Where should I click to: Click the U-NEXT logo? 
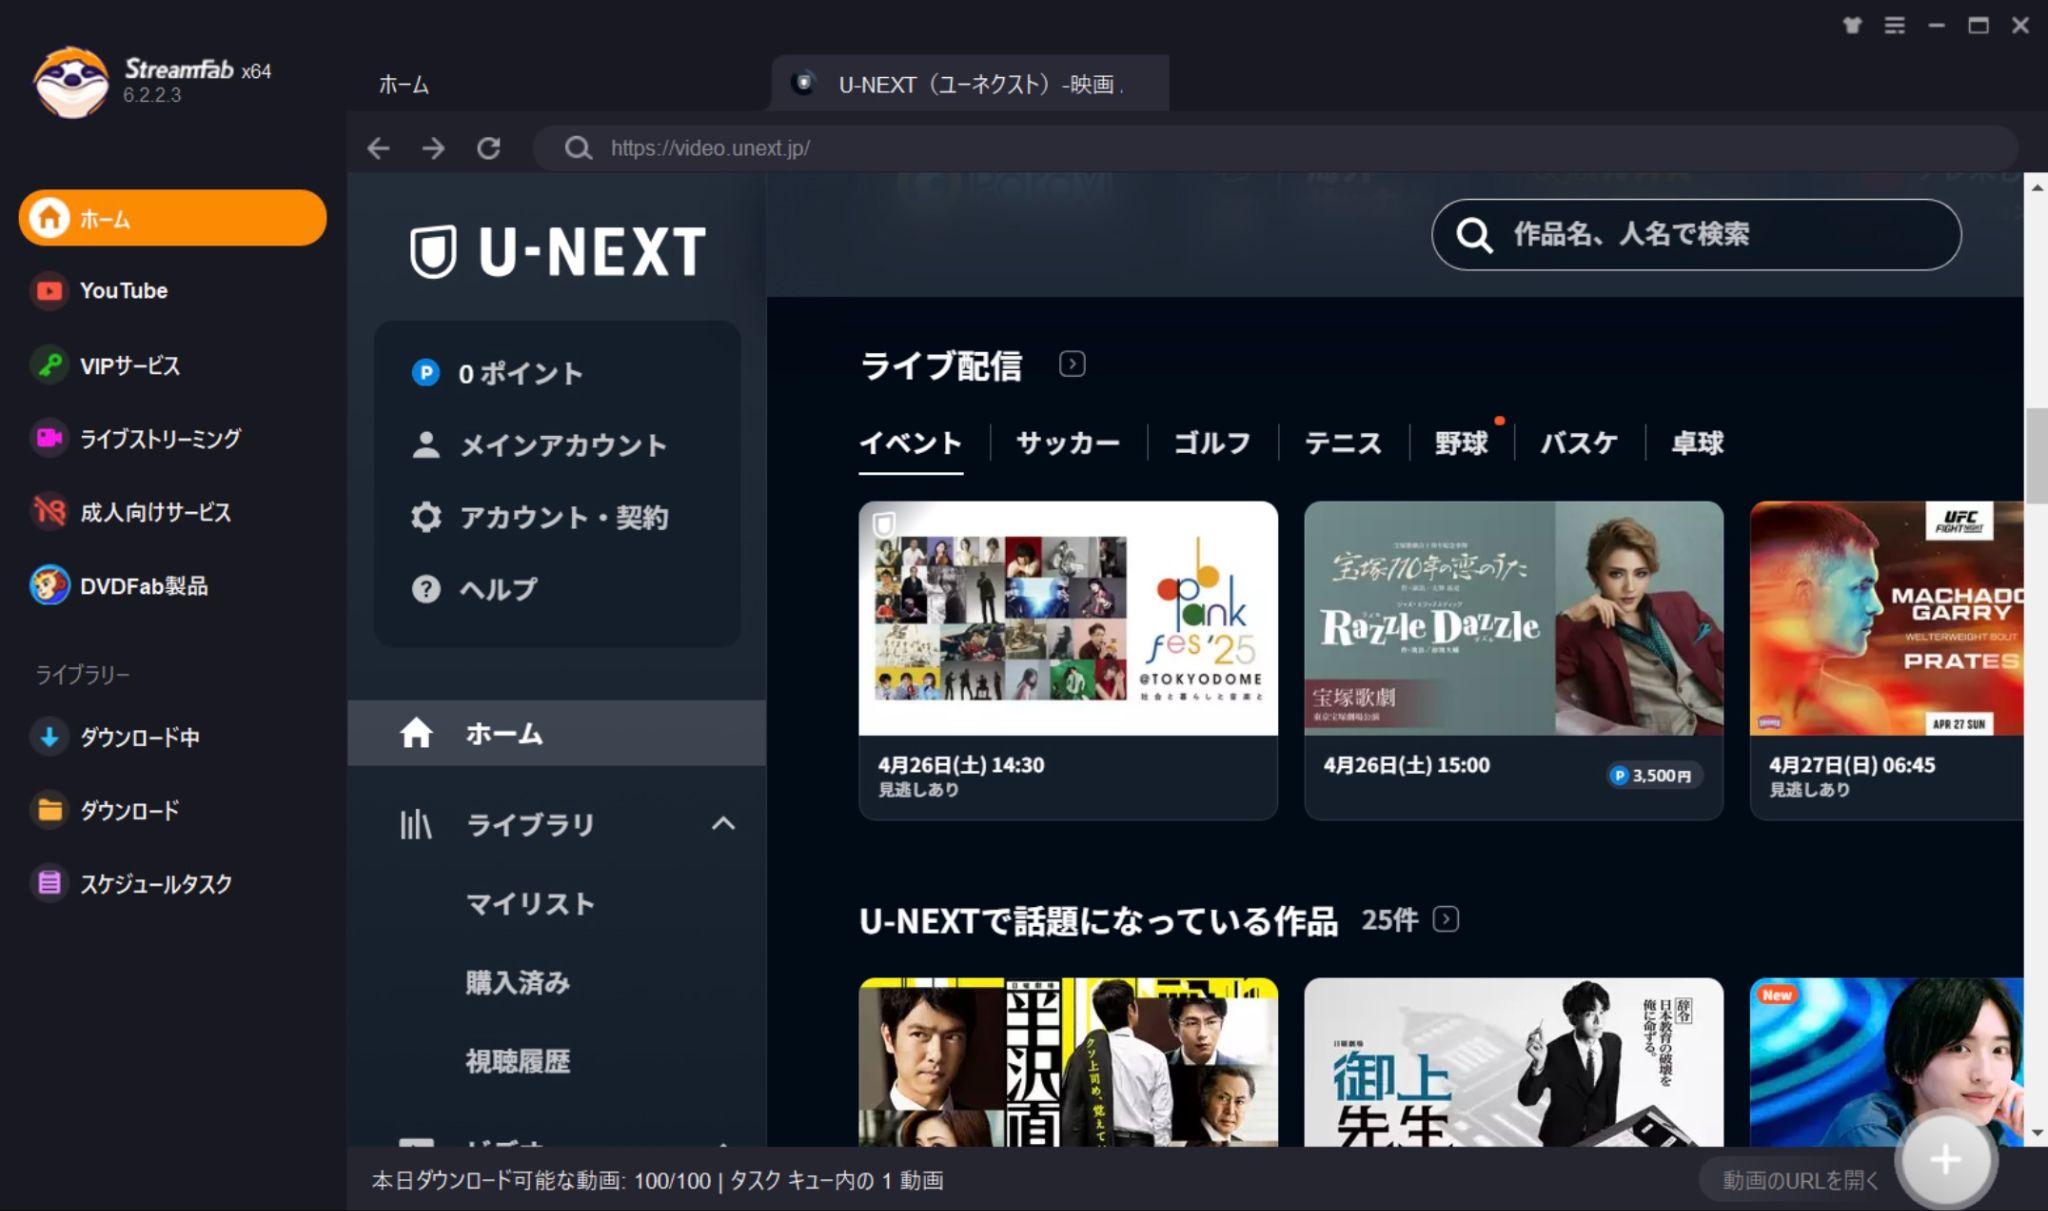click(557, 251)
